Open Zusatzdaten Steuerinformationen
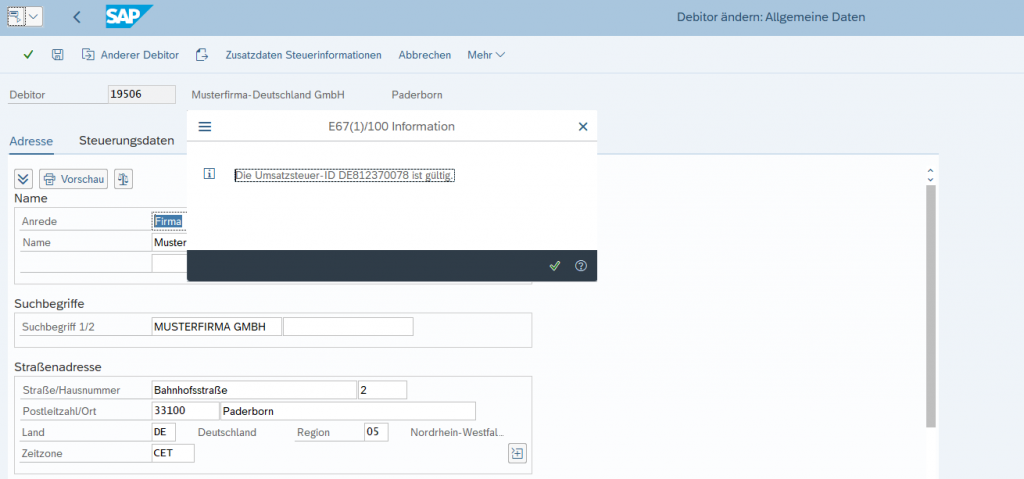The width and height of the screenshot is (1024, 479). coord(304,54)
